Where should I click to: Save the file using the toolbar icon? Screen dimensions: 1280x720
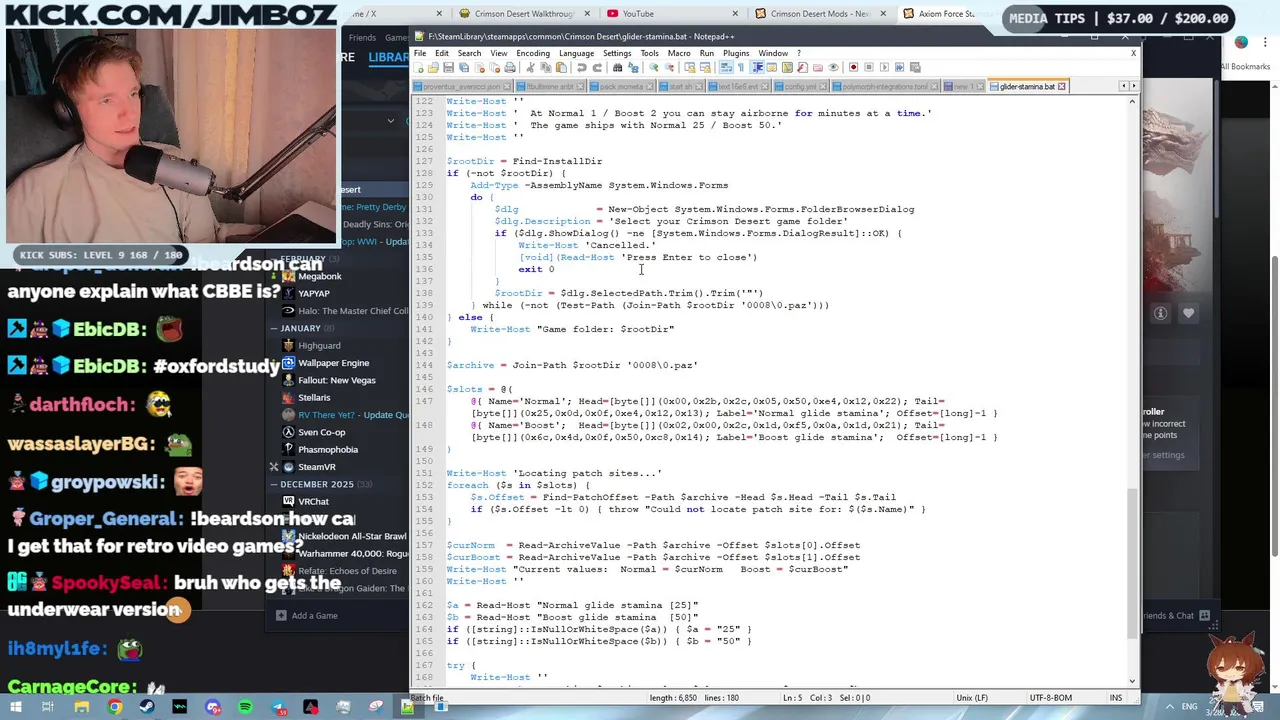[x=448, y=67]
